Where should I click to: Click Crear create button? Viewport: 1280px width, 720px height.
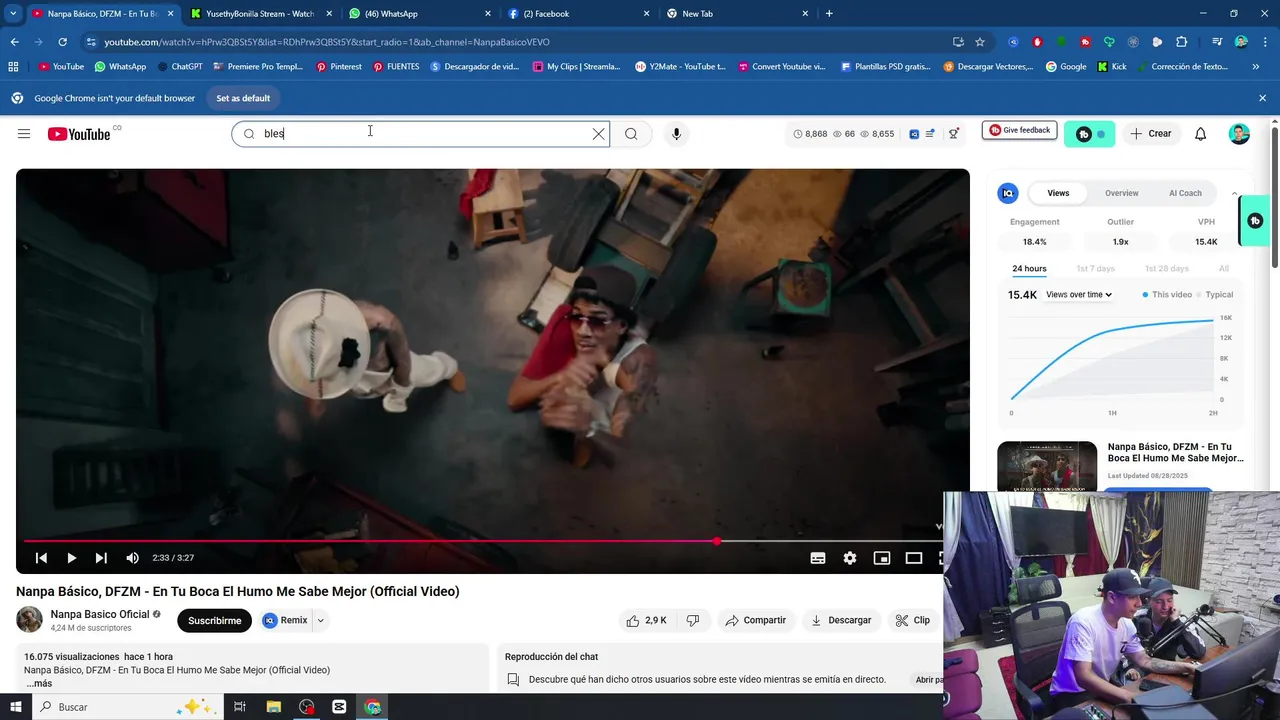click(1150, 134)
